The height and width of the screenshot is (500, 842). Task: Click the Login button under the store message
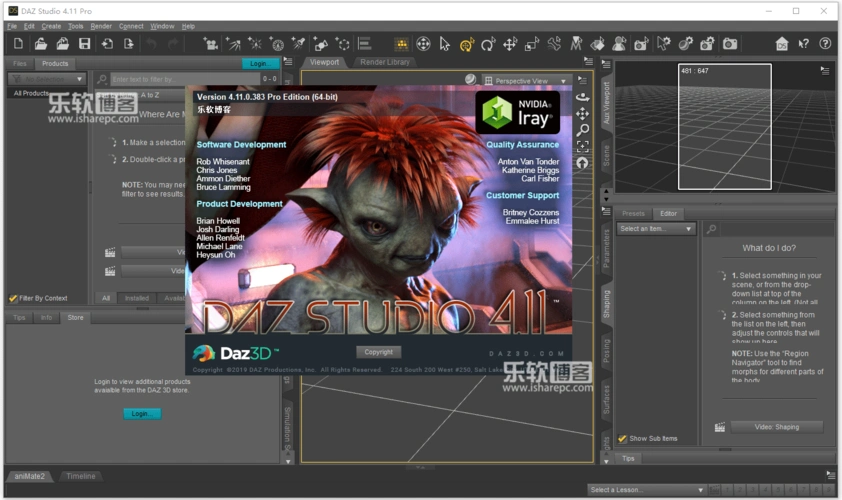[x=142, y=414]
